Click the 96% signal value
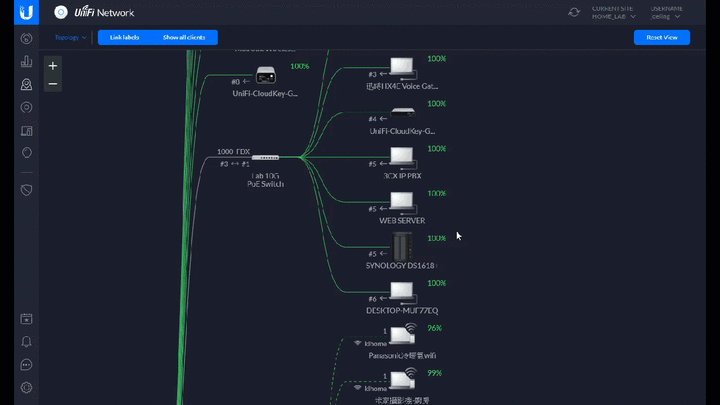Viewport: 720px width, 405px height. [x=434, y=328]
